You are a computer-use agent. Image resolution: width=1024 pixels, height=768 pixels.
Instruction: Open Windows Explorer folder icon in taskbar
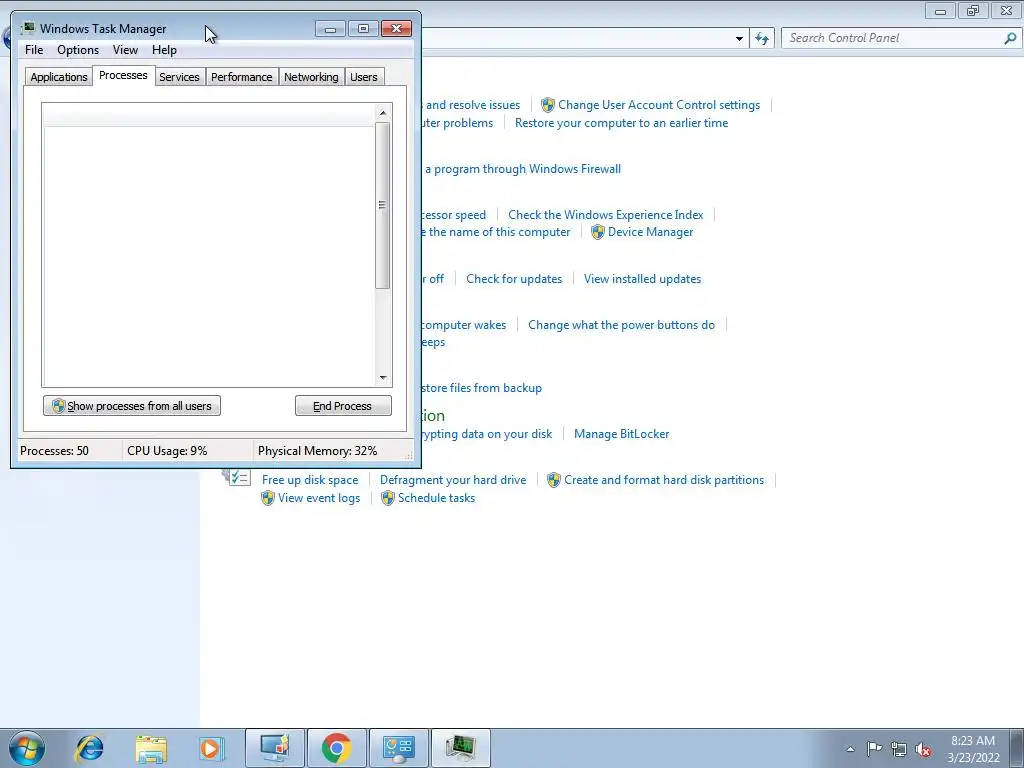(x=151, y=748)
